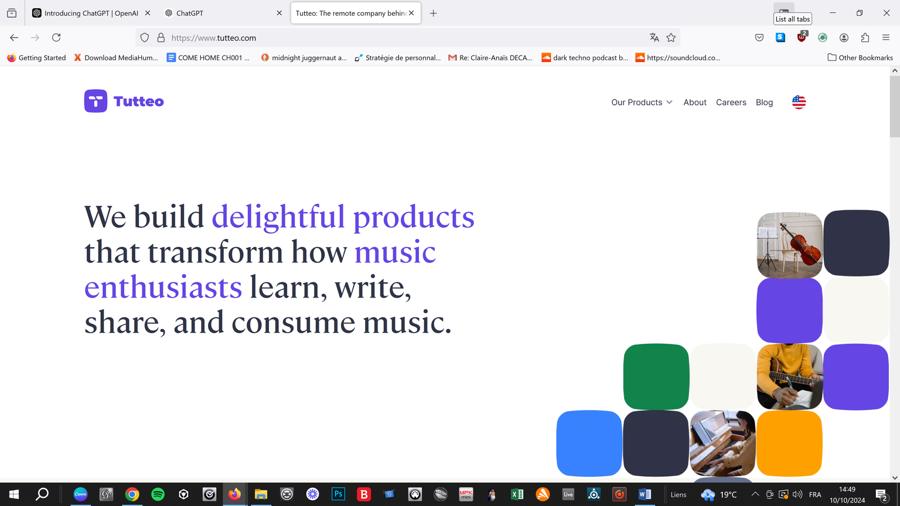900x506 pixels.
Task: Open the Stratégie de personnal... bookmark
Action: point(398,58)
